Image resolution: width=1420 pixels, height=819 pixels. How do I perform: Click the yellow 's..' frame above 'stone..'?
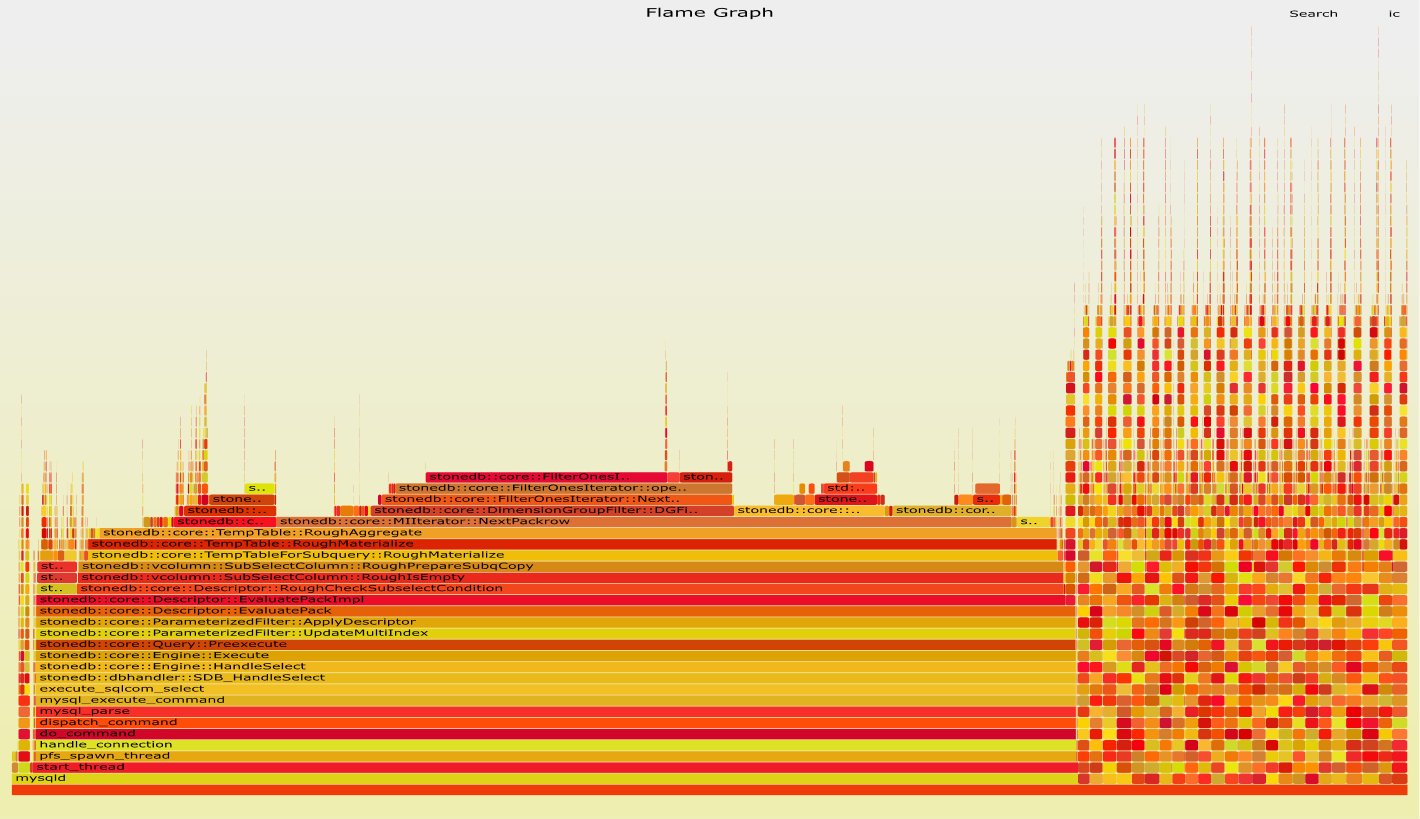coord(260,489)
